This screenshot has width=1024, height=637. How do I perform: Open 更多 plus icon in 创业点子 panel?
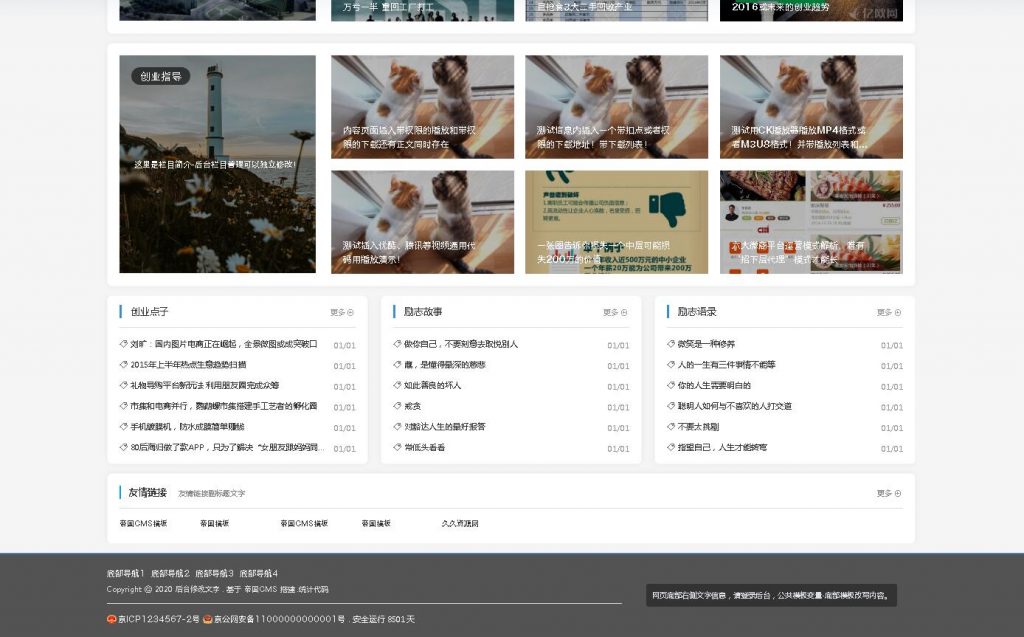(351, 313)
